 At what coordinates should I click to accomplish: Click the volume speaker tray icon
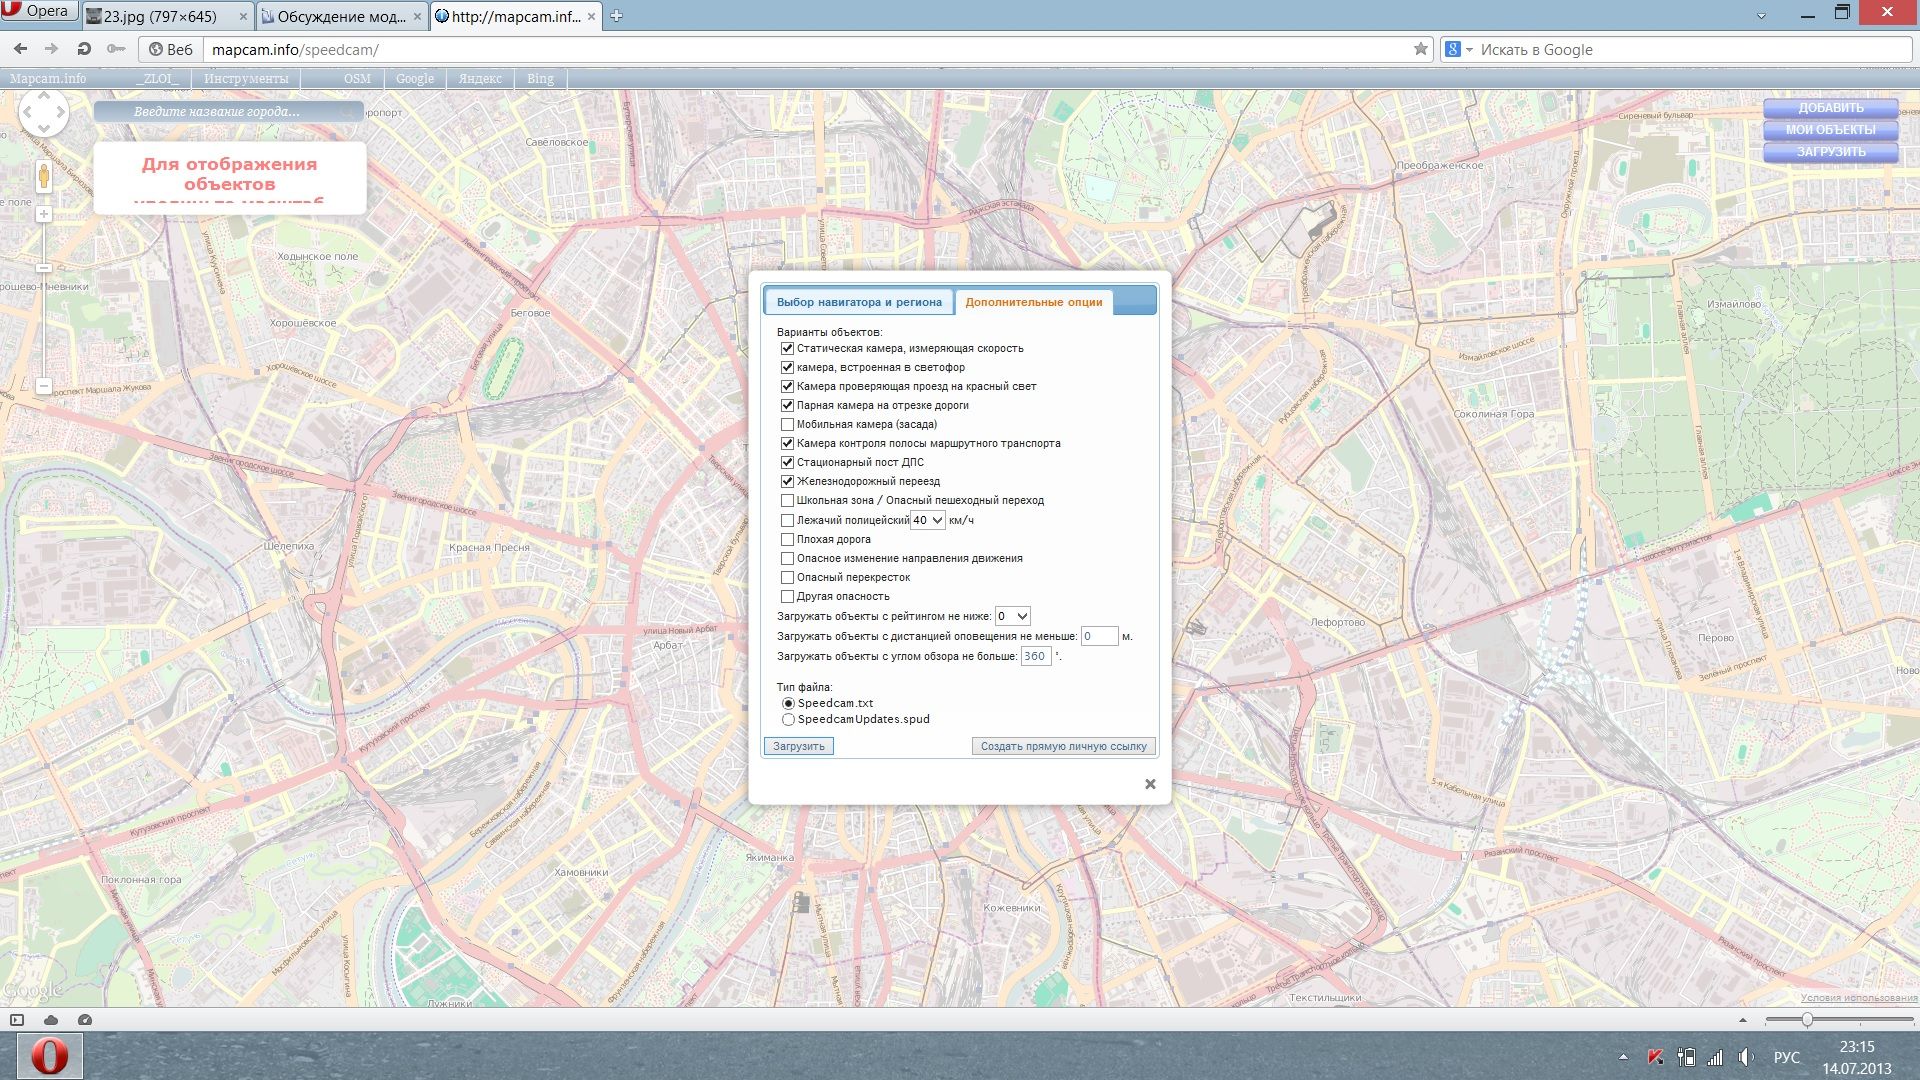[x=1745, y=1057]
